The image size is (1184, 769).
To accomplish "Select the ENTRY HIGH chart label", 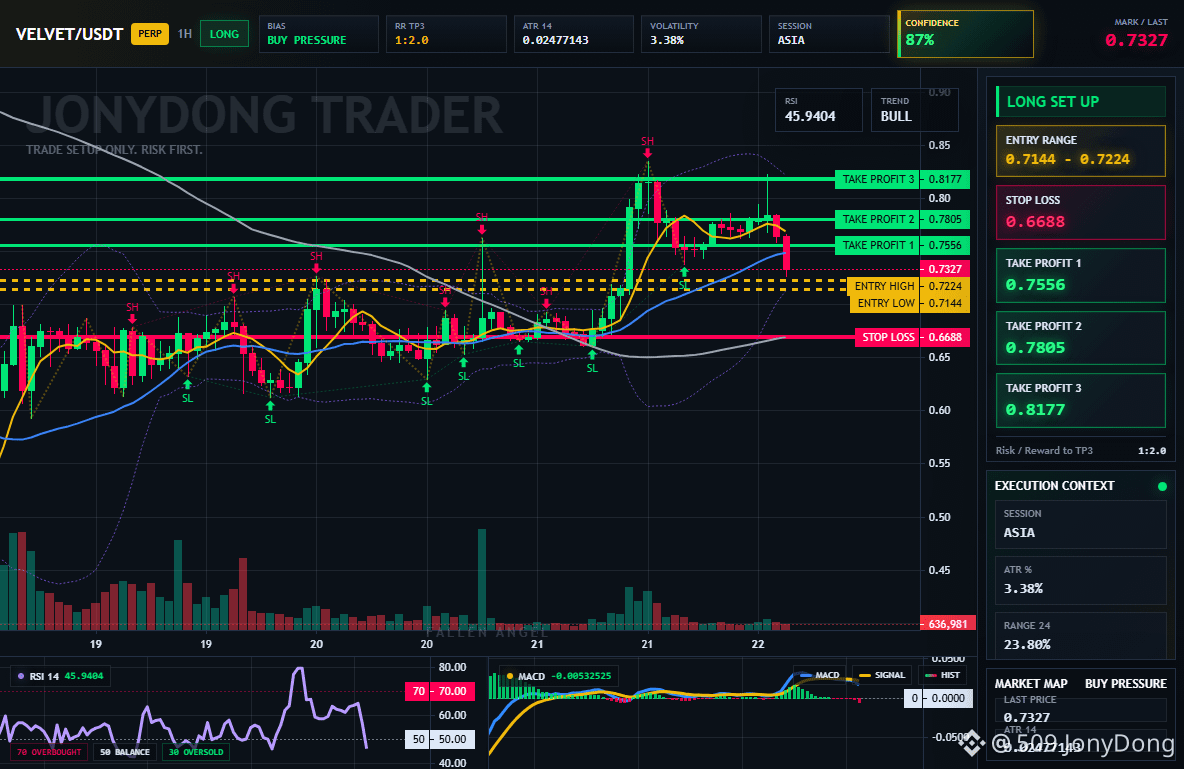I will click(x=883, y=286).
